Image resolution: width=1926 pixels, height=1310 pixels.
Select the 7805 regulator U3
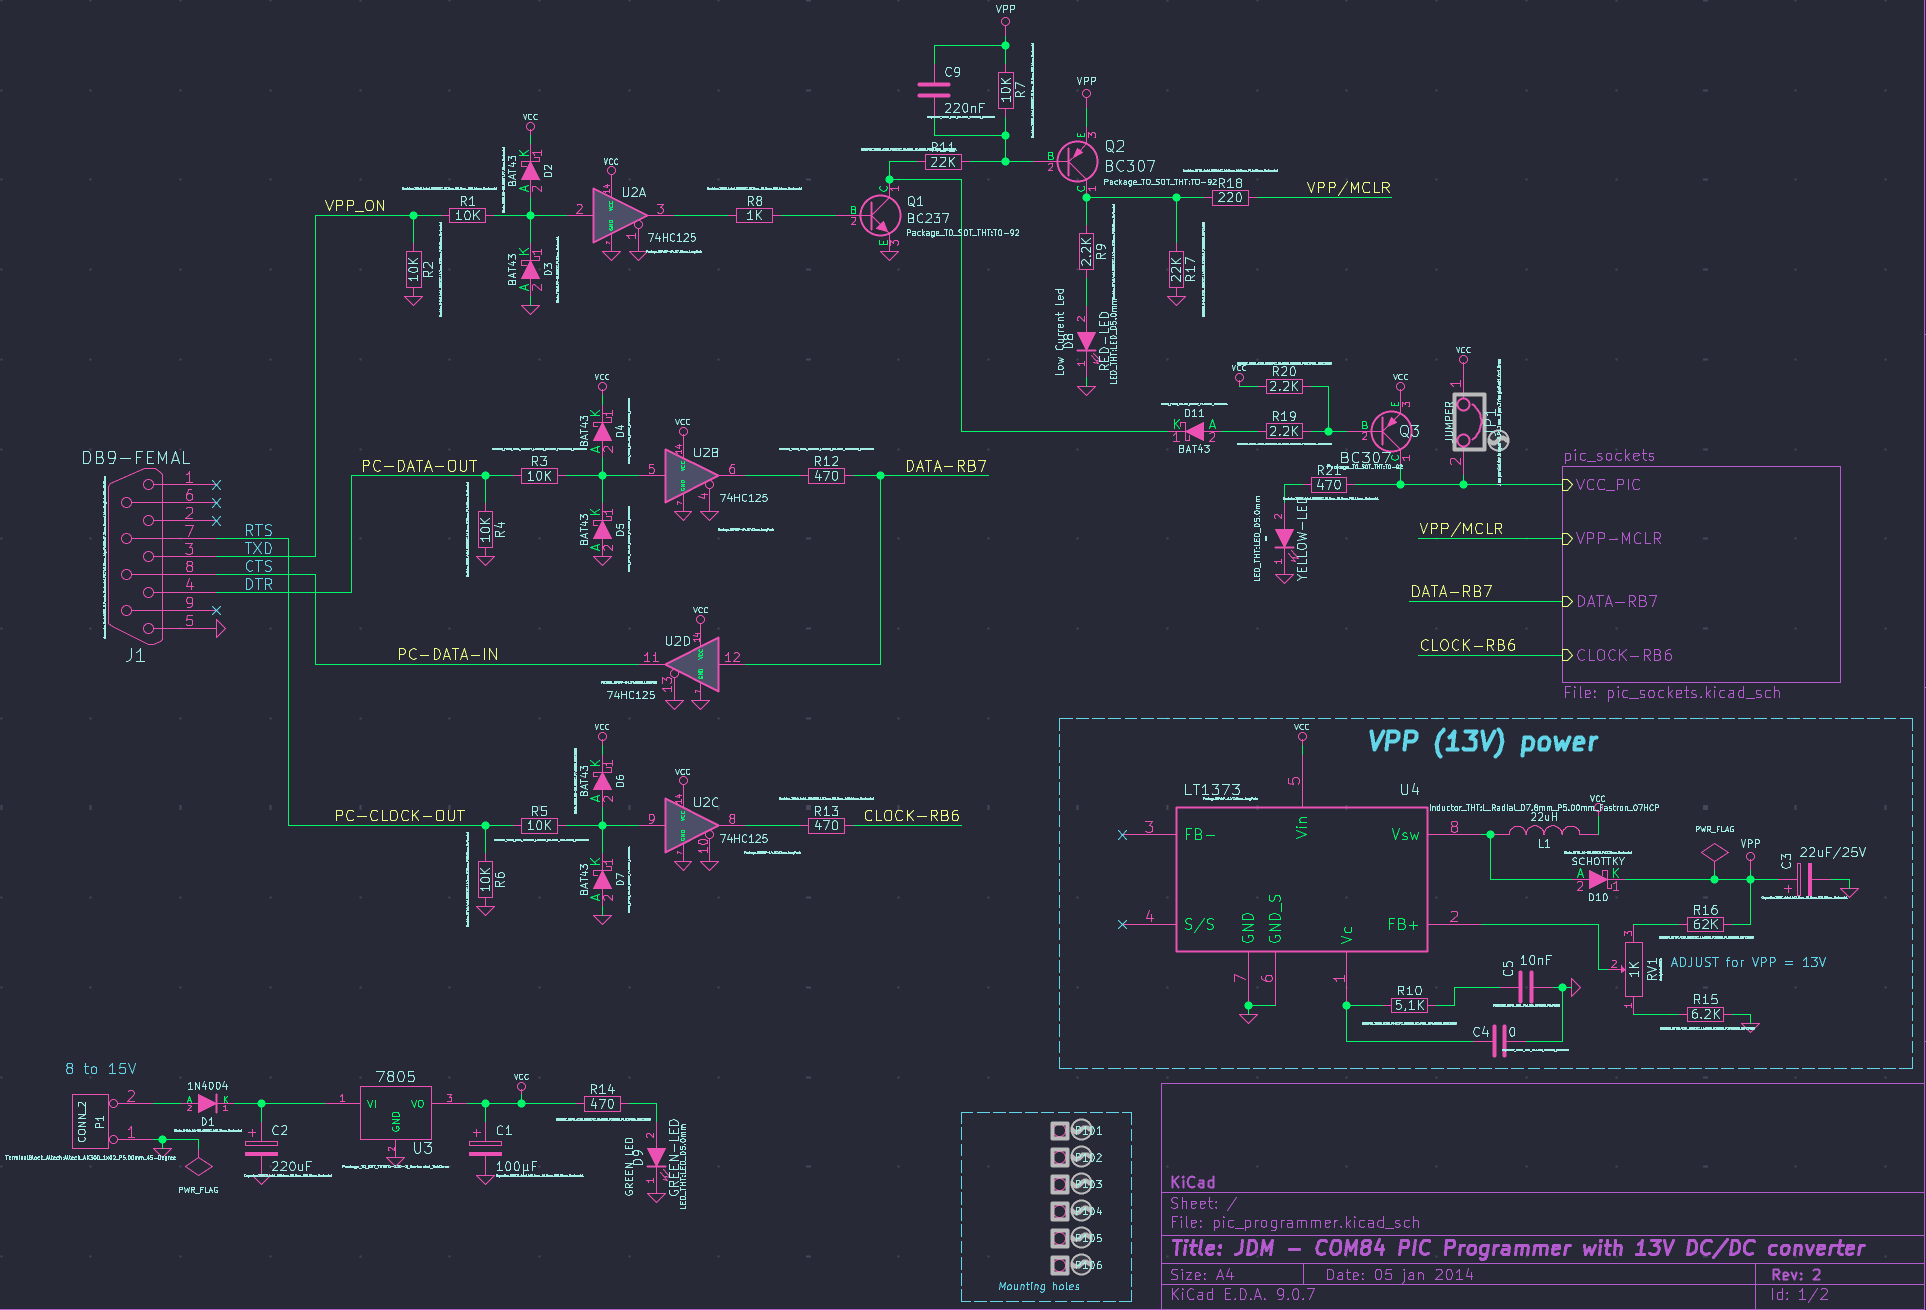396,1112
